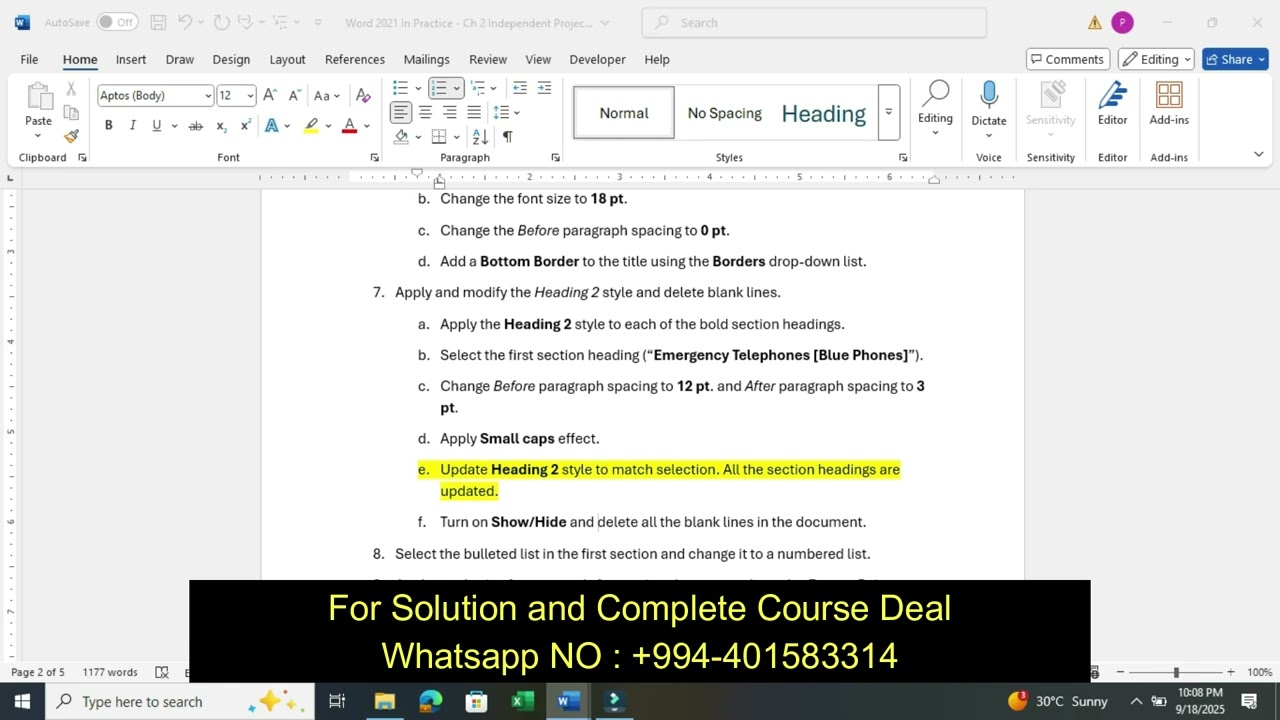This screenshot has width=1280, height=720.
Task: Expand the Styles gallery
Action: point(888,113)
